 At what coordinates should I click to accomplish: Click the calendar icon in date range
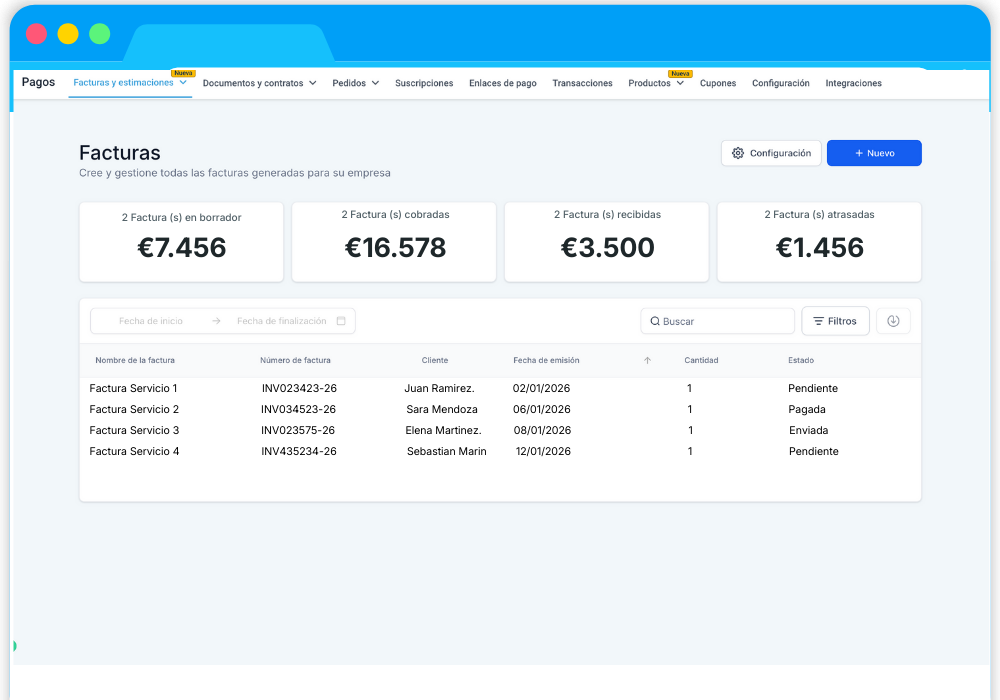[341, 321]
